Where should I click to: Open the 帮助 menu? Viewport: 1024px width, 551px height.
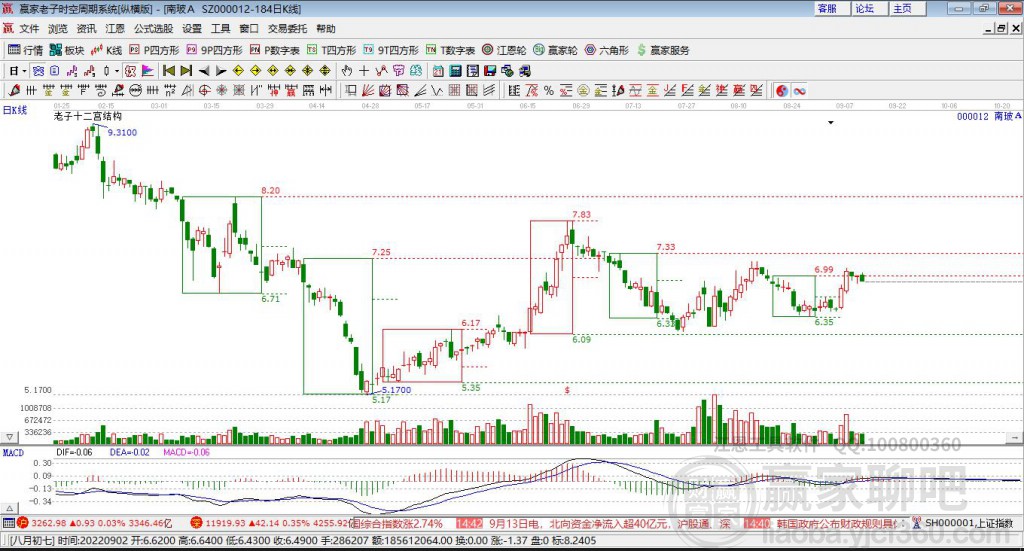[x=326, y=29]
